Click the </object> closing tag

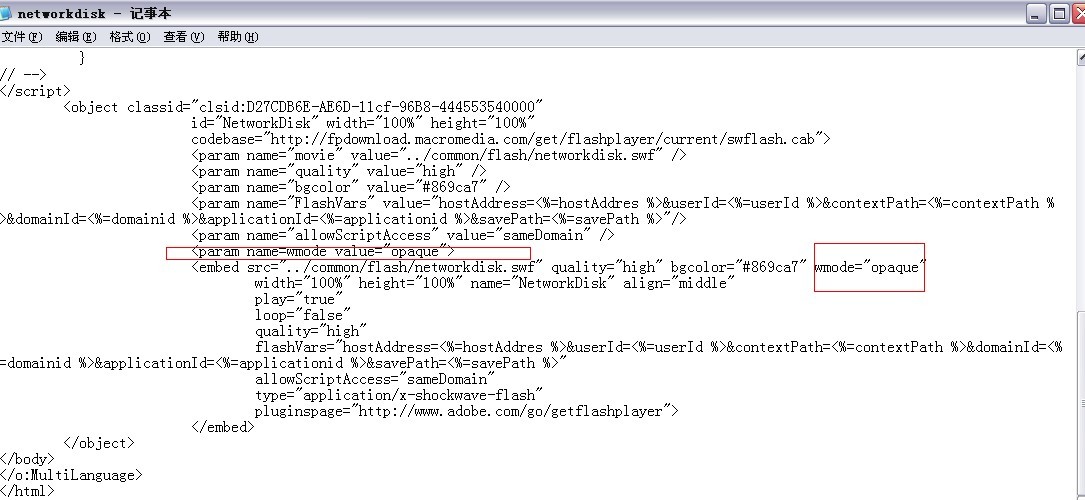click(99, 443)
